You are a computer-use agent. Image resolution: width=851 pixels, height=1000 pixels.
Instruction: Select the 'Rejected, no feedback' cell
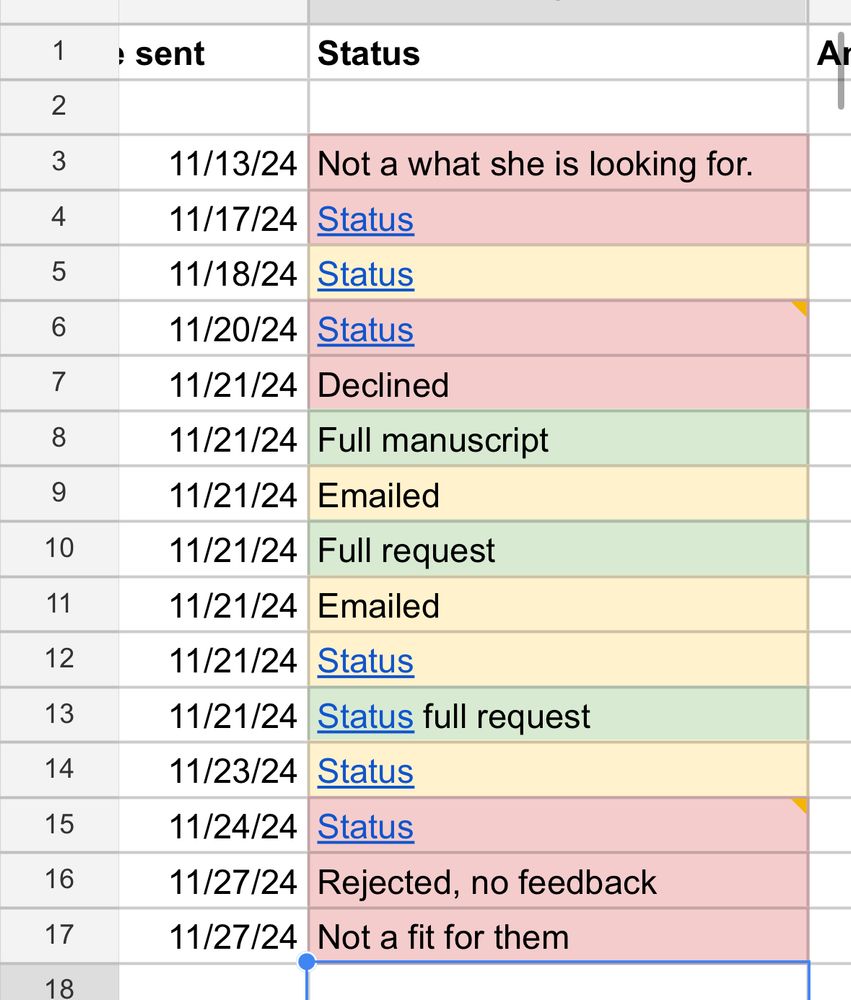pos(558,882)
